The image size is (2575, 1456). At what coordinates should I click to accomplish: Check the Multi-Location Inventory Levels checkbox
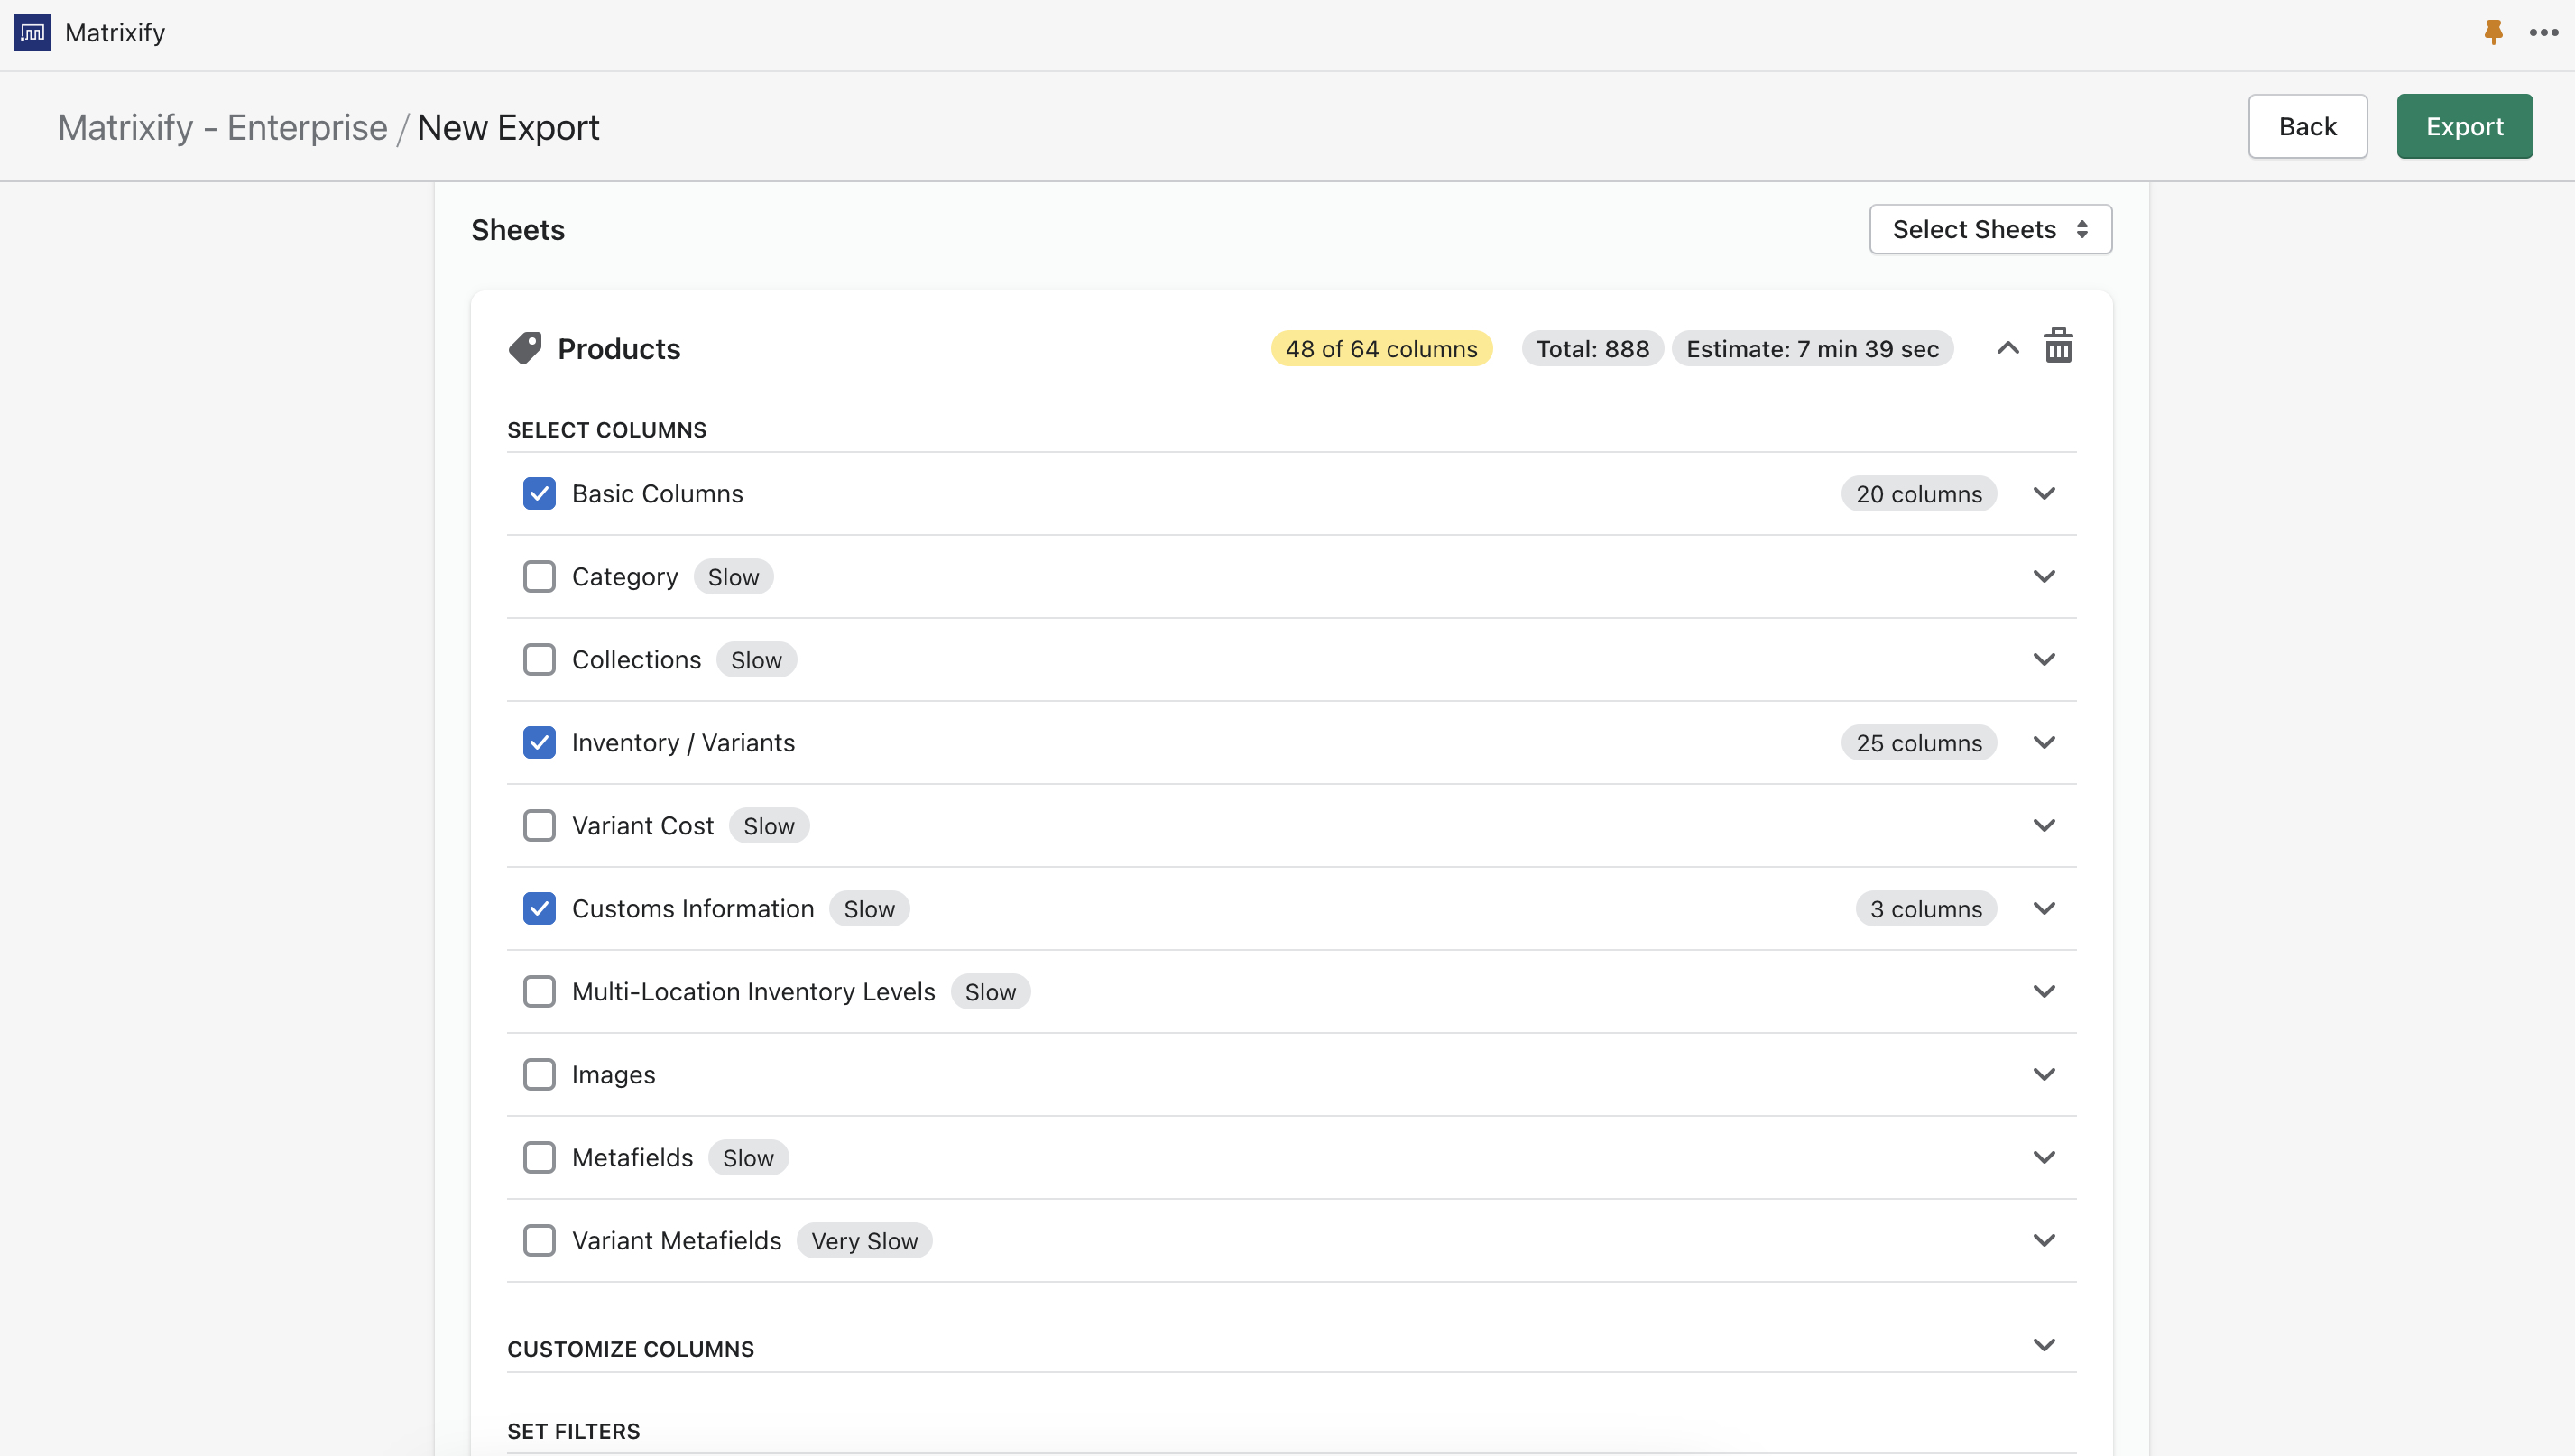point(539,992)
